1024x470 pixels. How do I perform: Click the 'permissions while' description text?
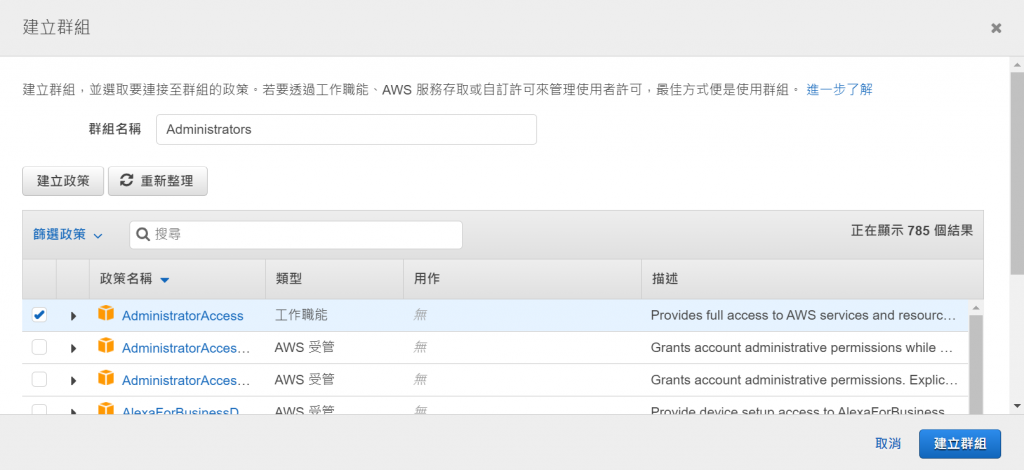pos(802,348)
